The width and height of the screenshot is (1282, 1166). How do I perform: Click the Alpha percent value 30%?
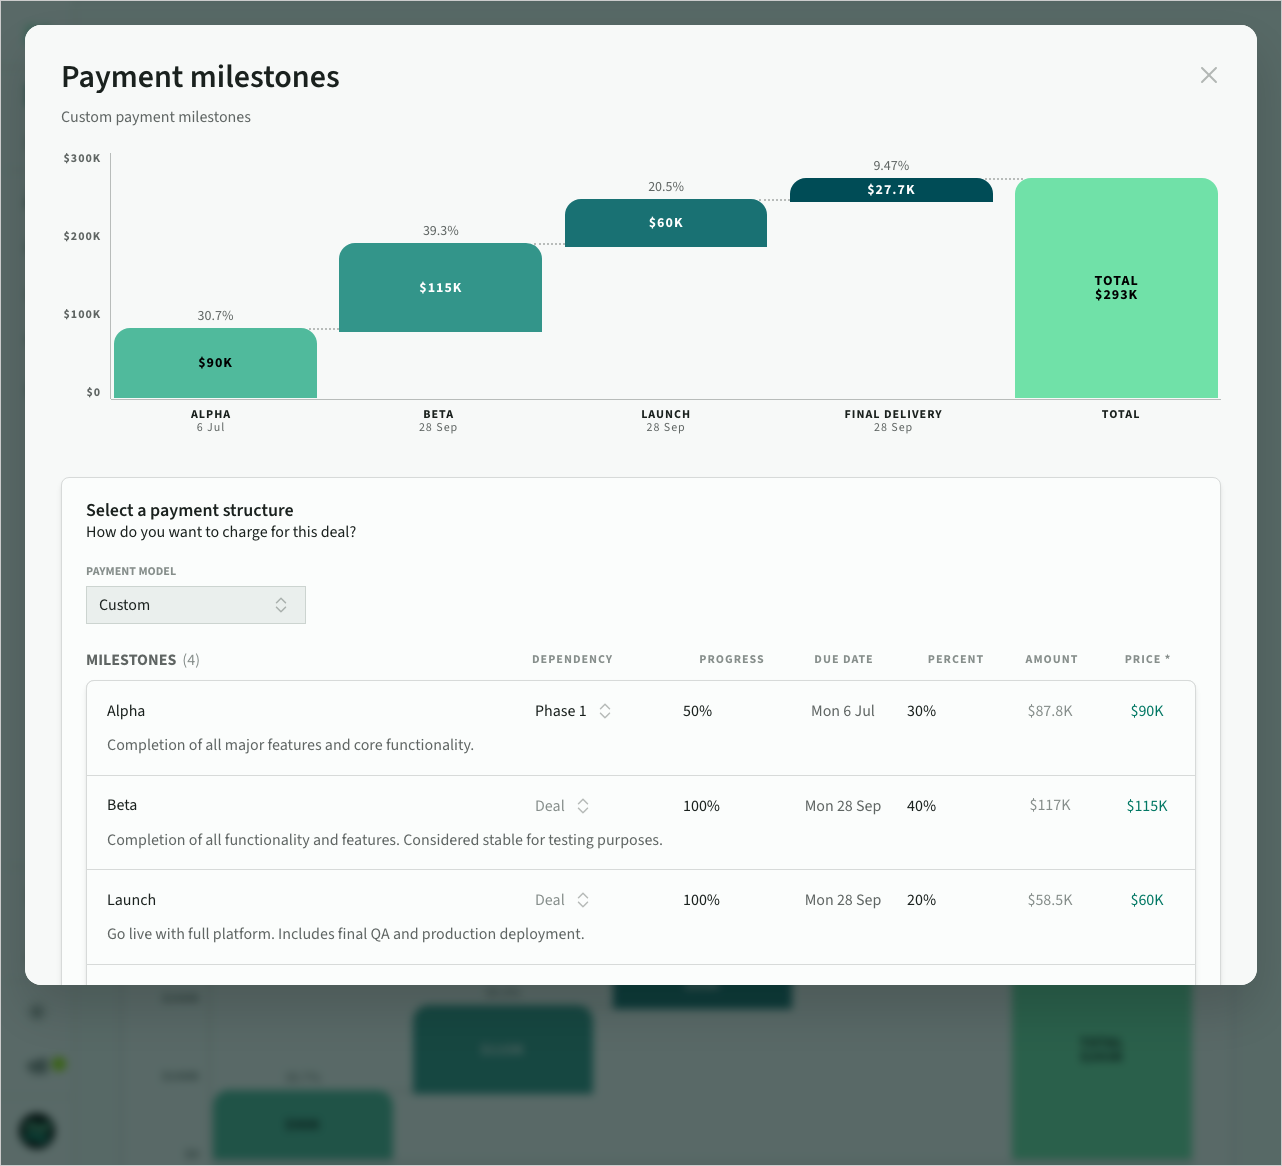tap(921, 711)
